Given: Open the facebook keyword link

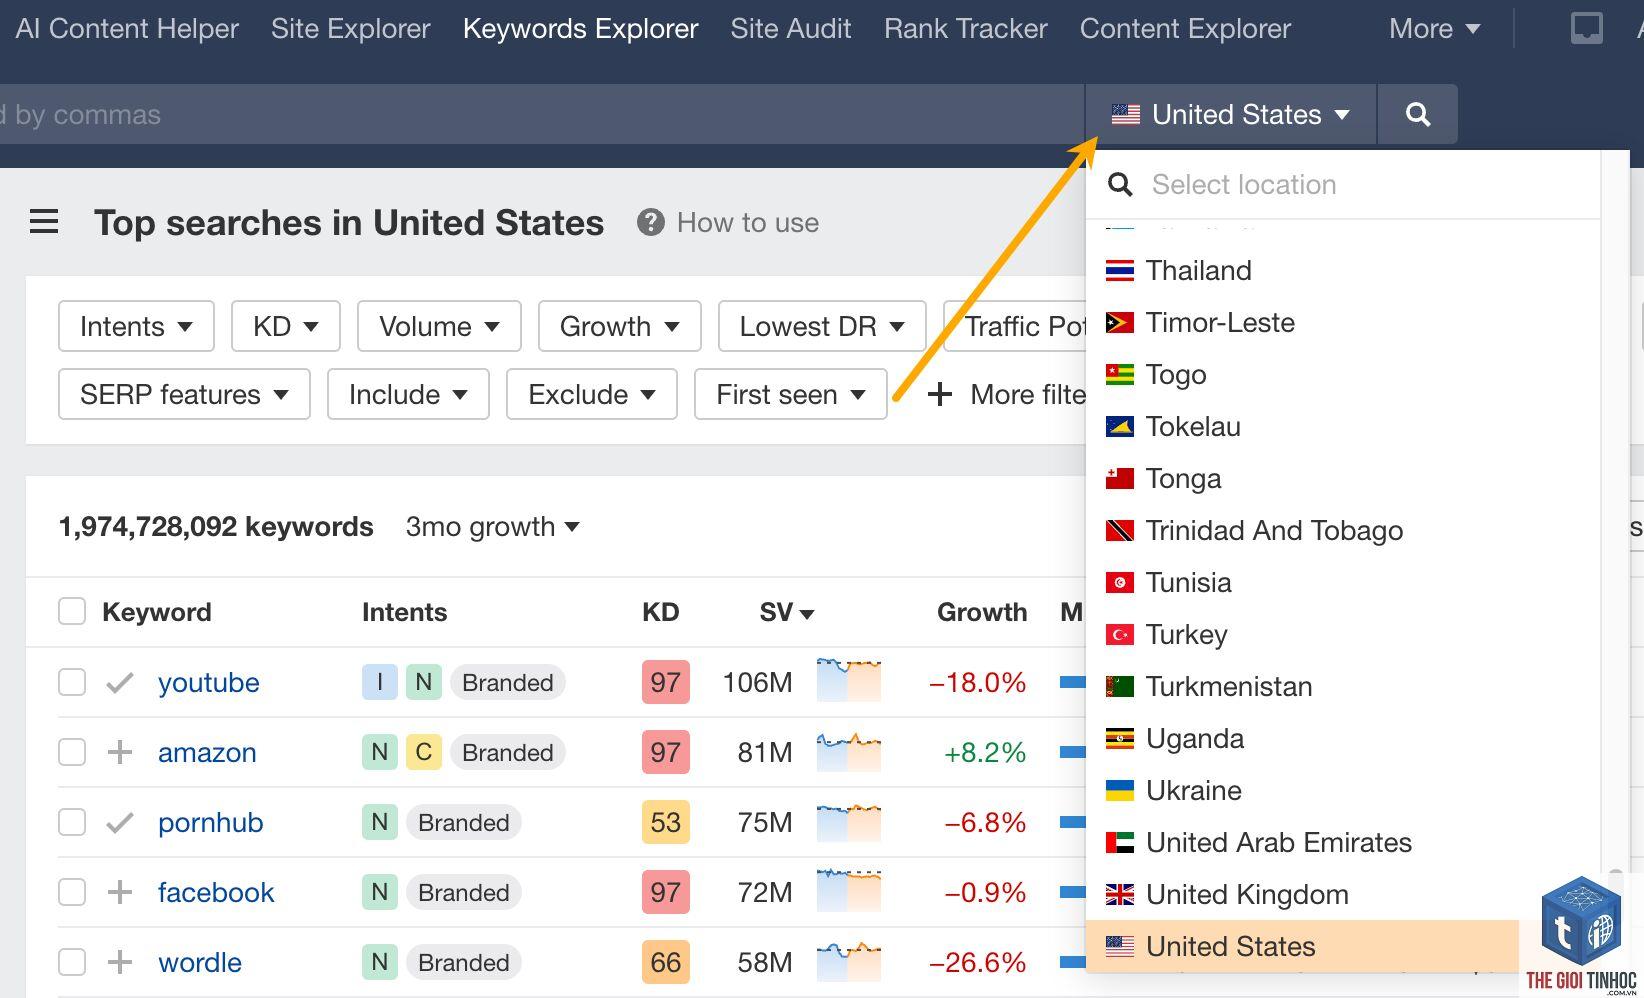Looking at the screenshot, I should pyautogui.click(x=216, y=892).
